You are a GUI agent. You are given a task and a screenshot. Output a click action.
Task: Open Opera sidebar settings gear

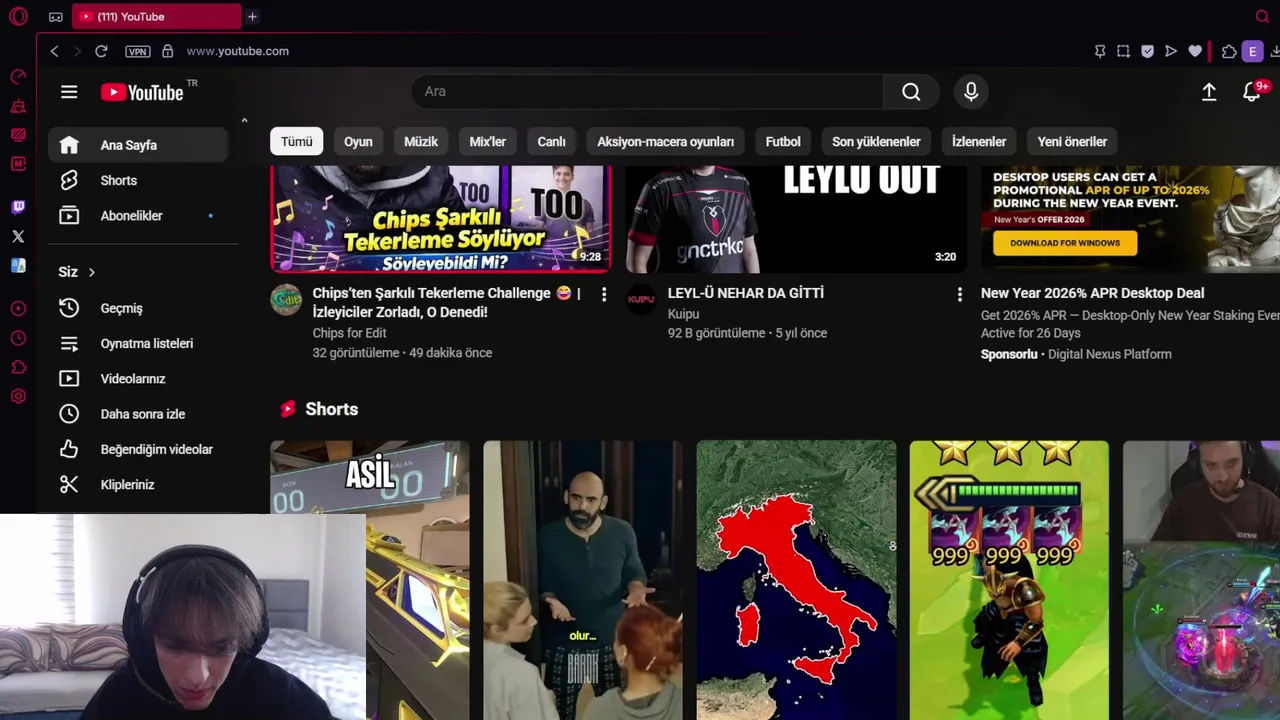(x=18, y=397)
